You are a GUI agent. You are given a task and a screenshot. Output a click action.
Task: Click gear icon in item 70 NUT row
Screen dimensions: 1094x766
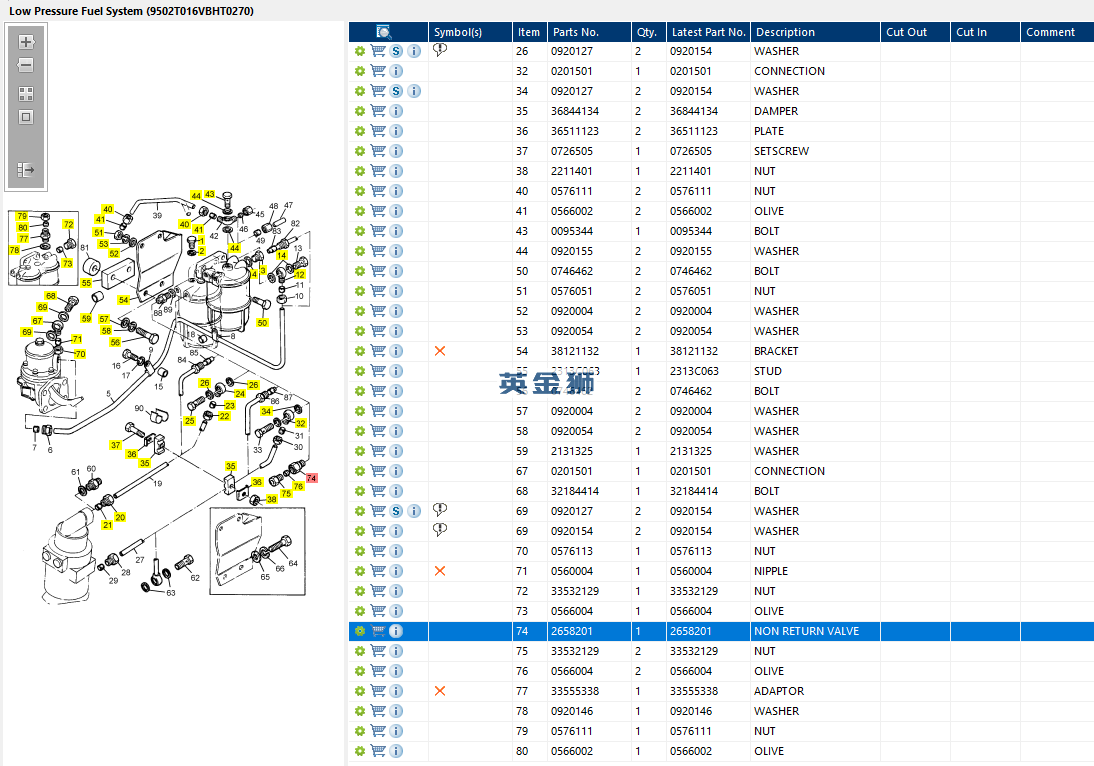pos(360,551)
